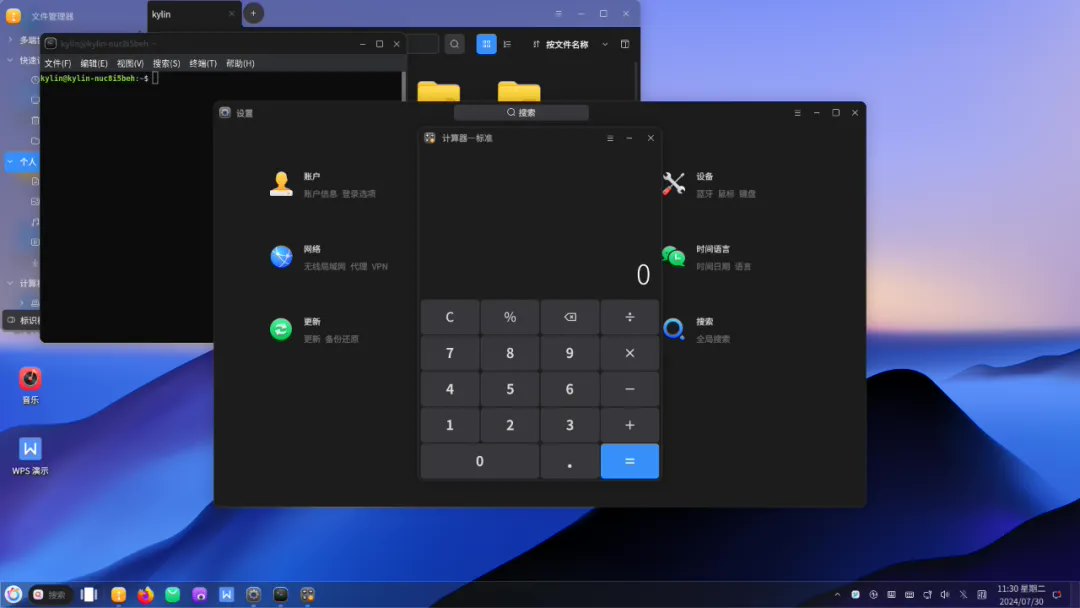Click the settings window search field
1080x608 pixels.
tap(521, 112)
